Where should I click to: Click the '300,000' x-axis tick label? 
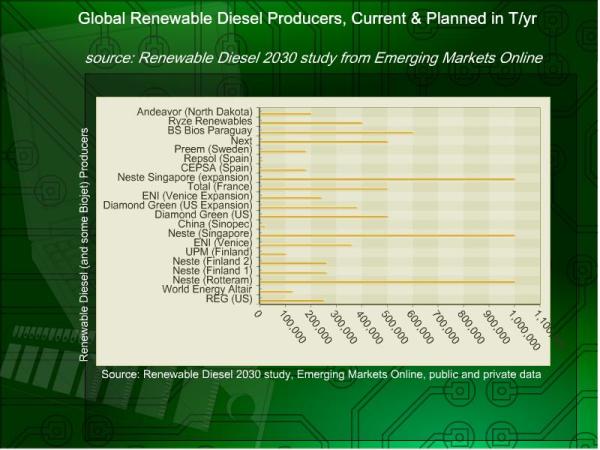(344, 327)
